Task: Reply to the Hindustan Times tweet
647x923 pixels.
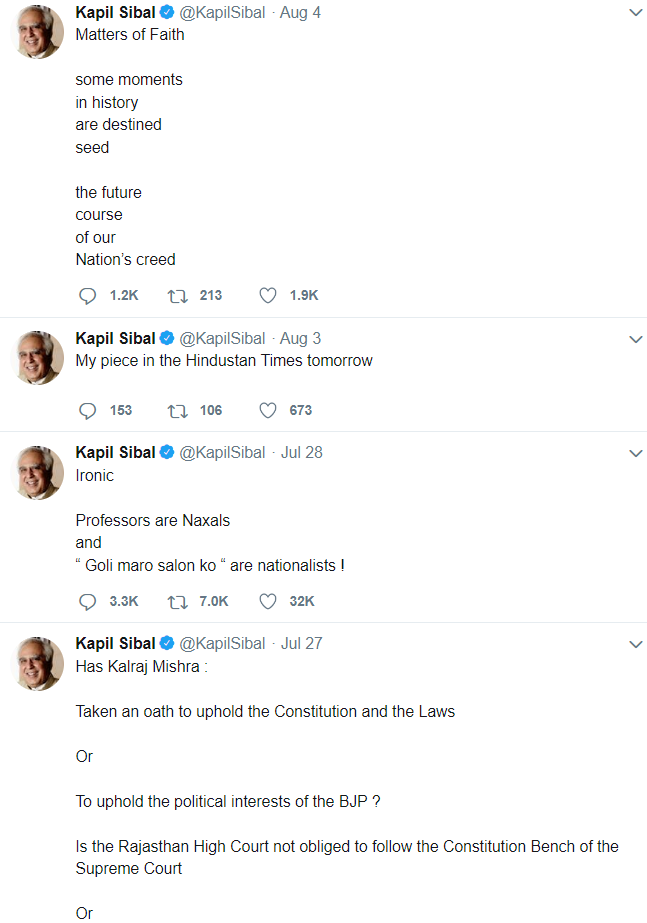Action: tap(87, 410)
